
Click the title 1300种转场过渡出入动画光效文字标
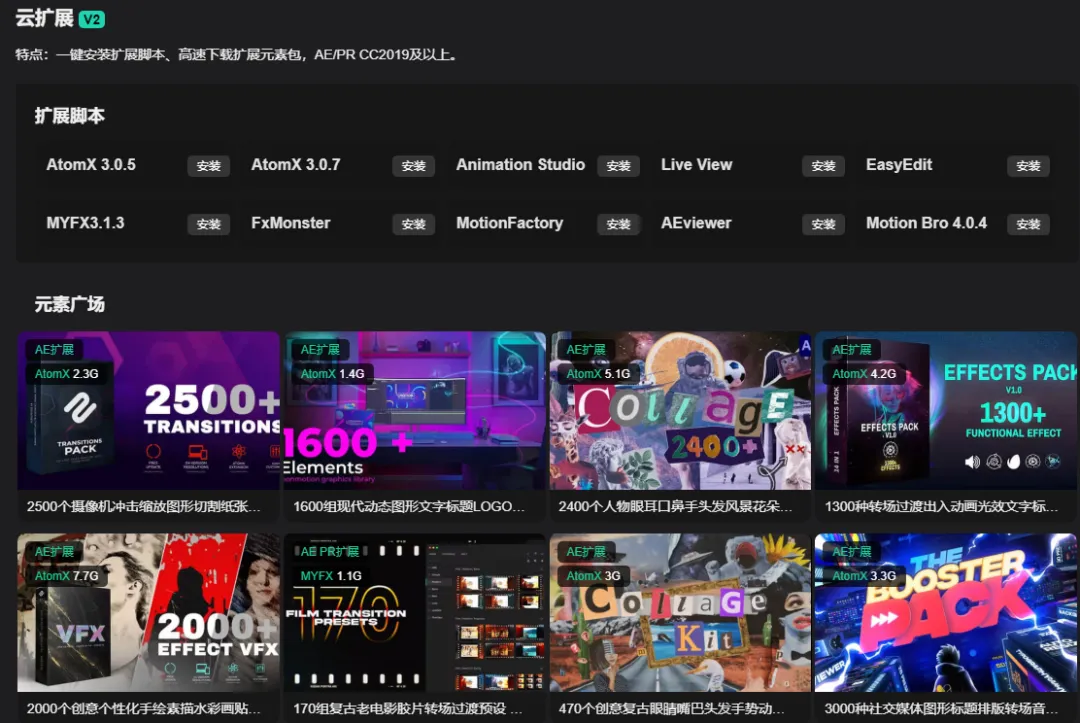(941, 507)
